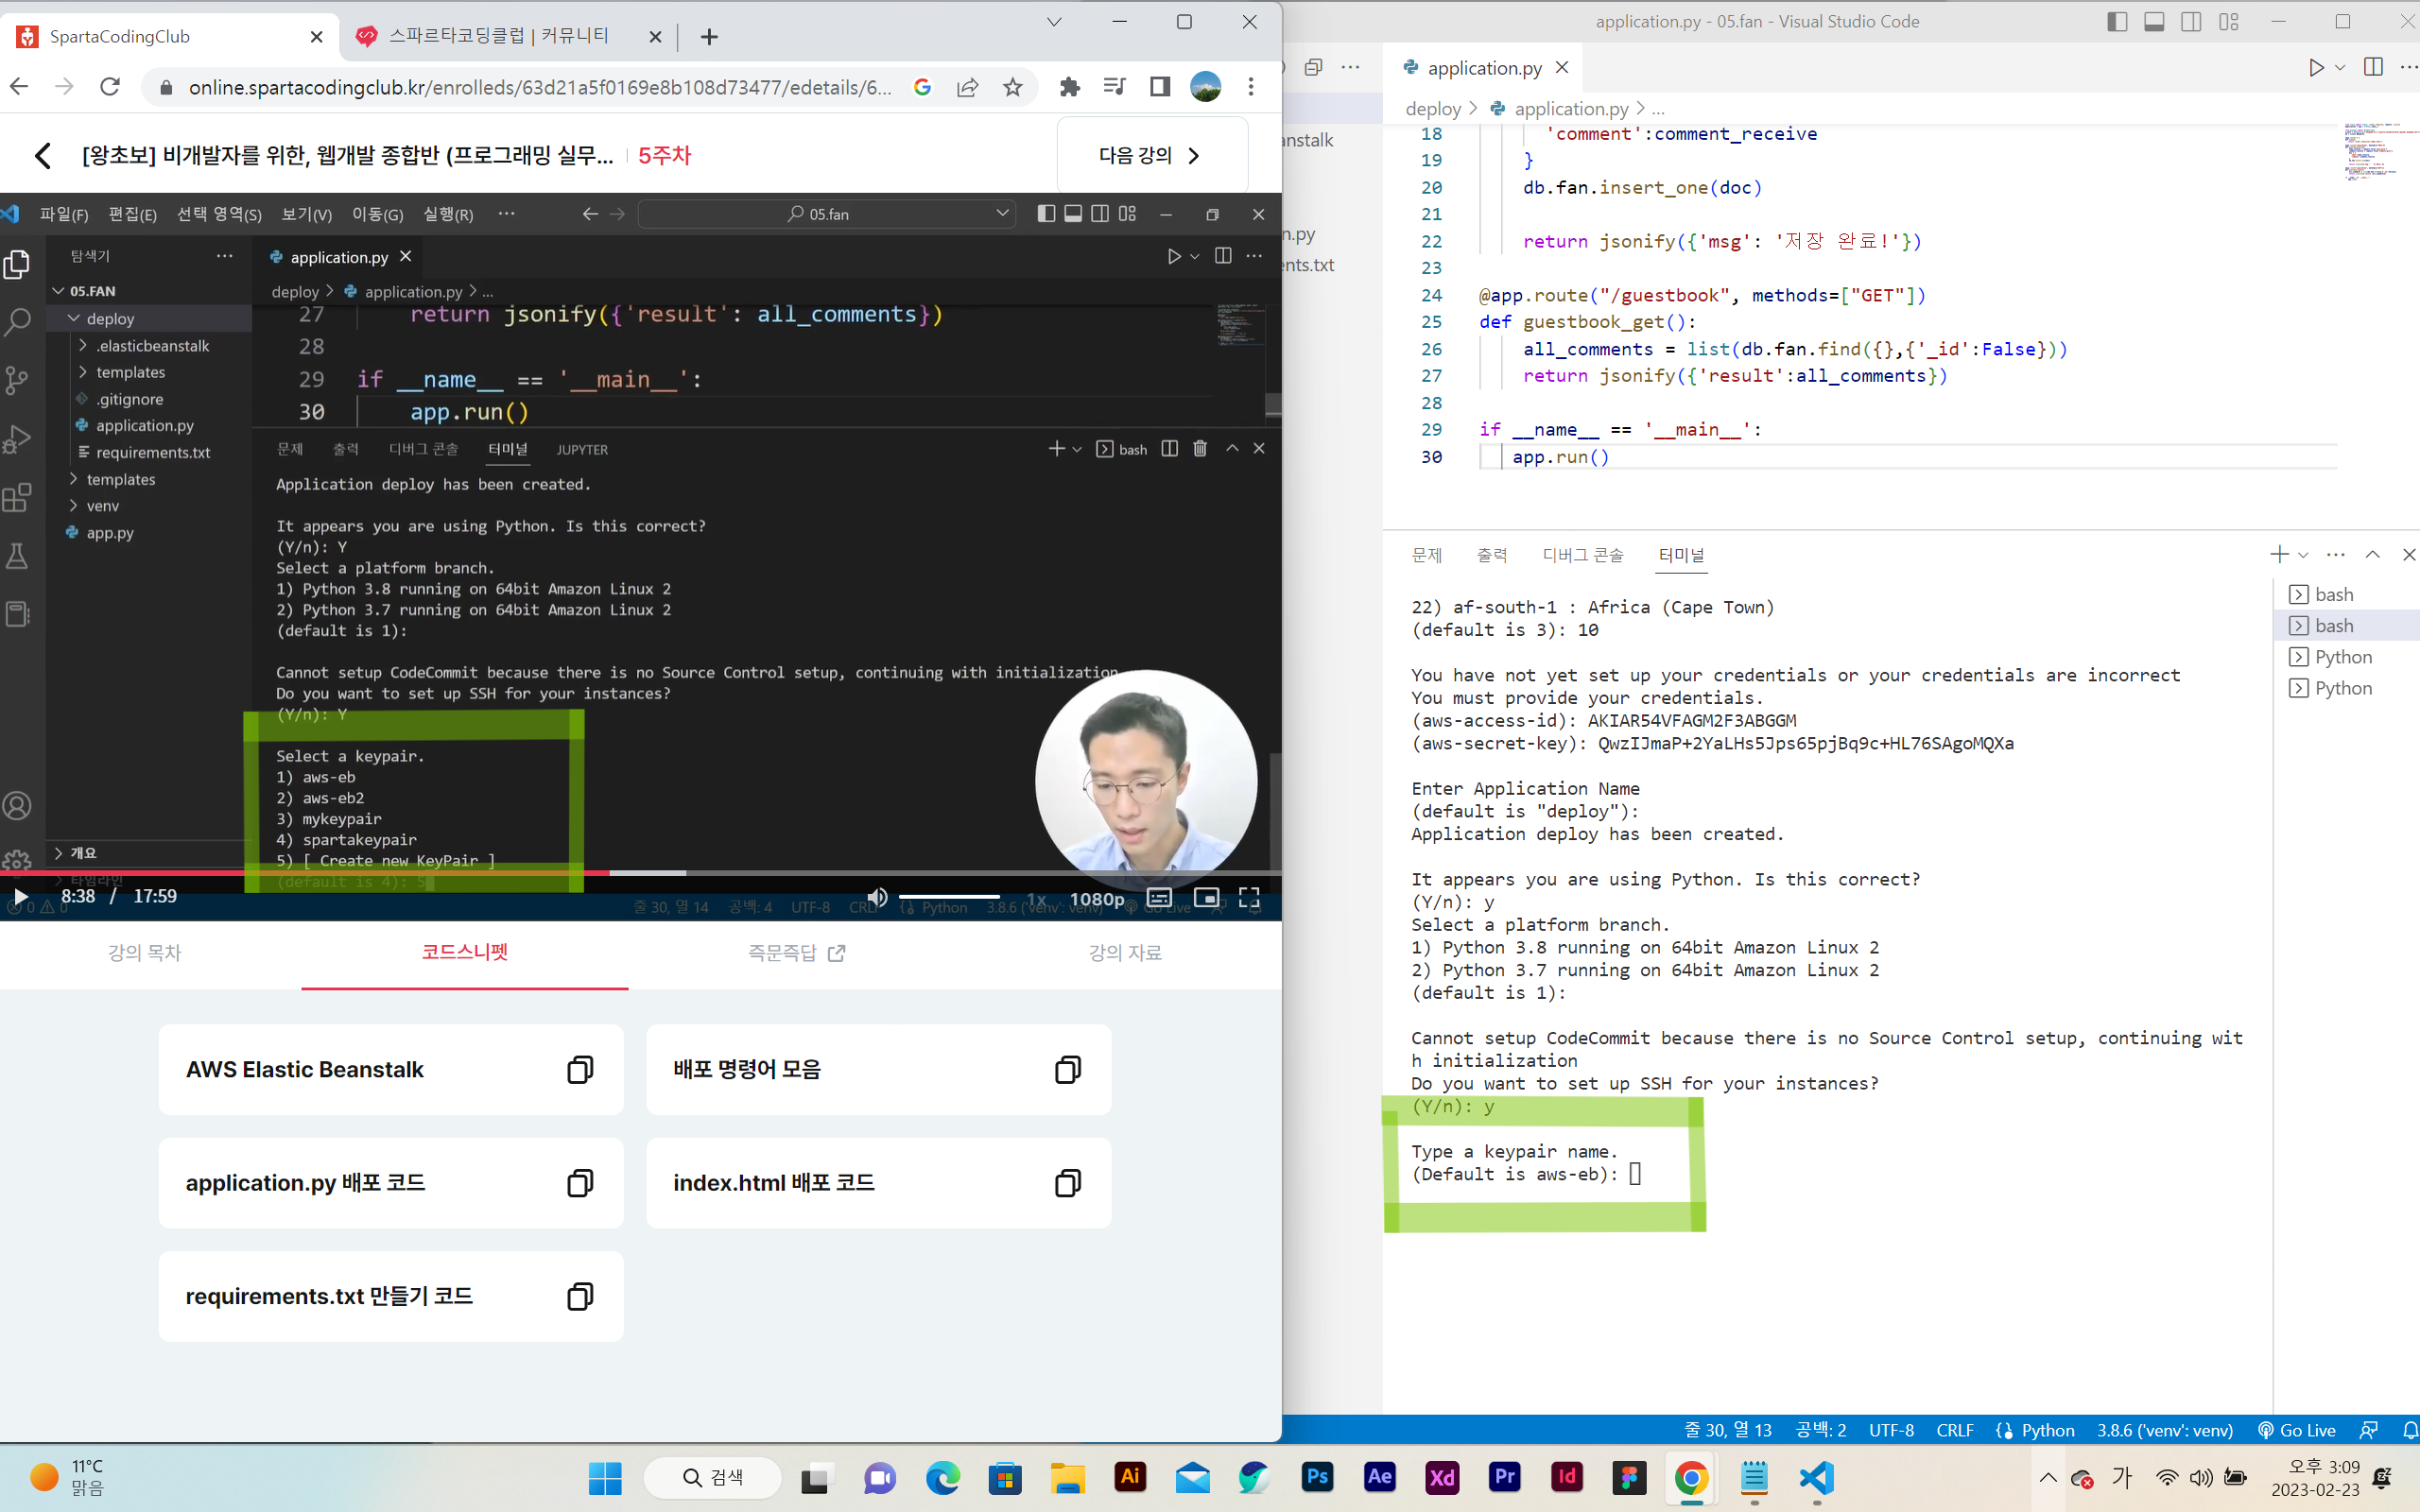Open notifications bell in VS Code status bar
The width and height of the screenshot is (2420, 1512).
2410,1430
